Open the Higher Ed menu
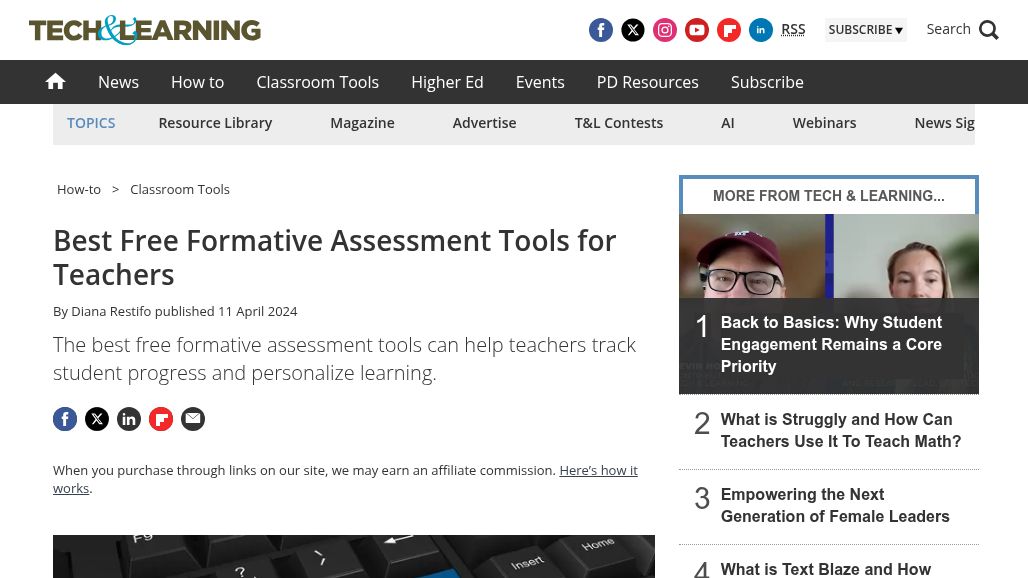Viewport: 1028px width, 578px height. pos(447,82)
